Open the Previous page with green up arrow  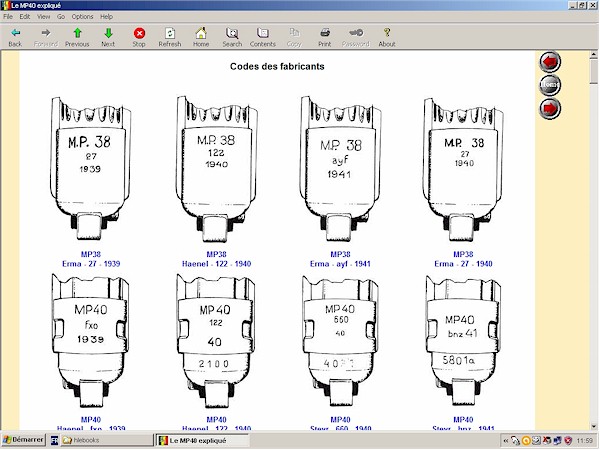[x=77, y=38]
